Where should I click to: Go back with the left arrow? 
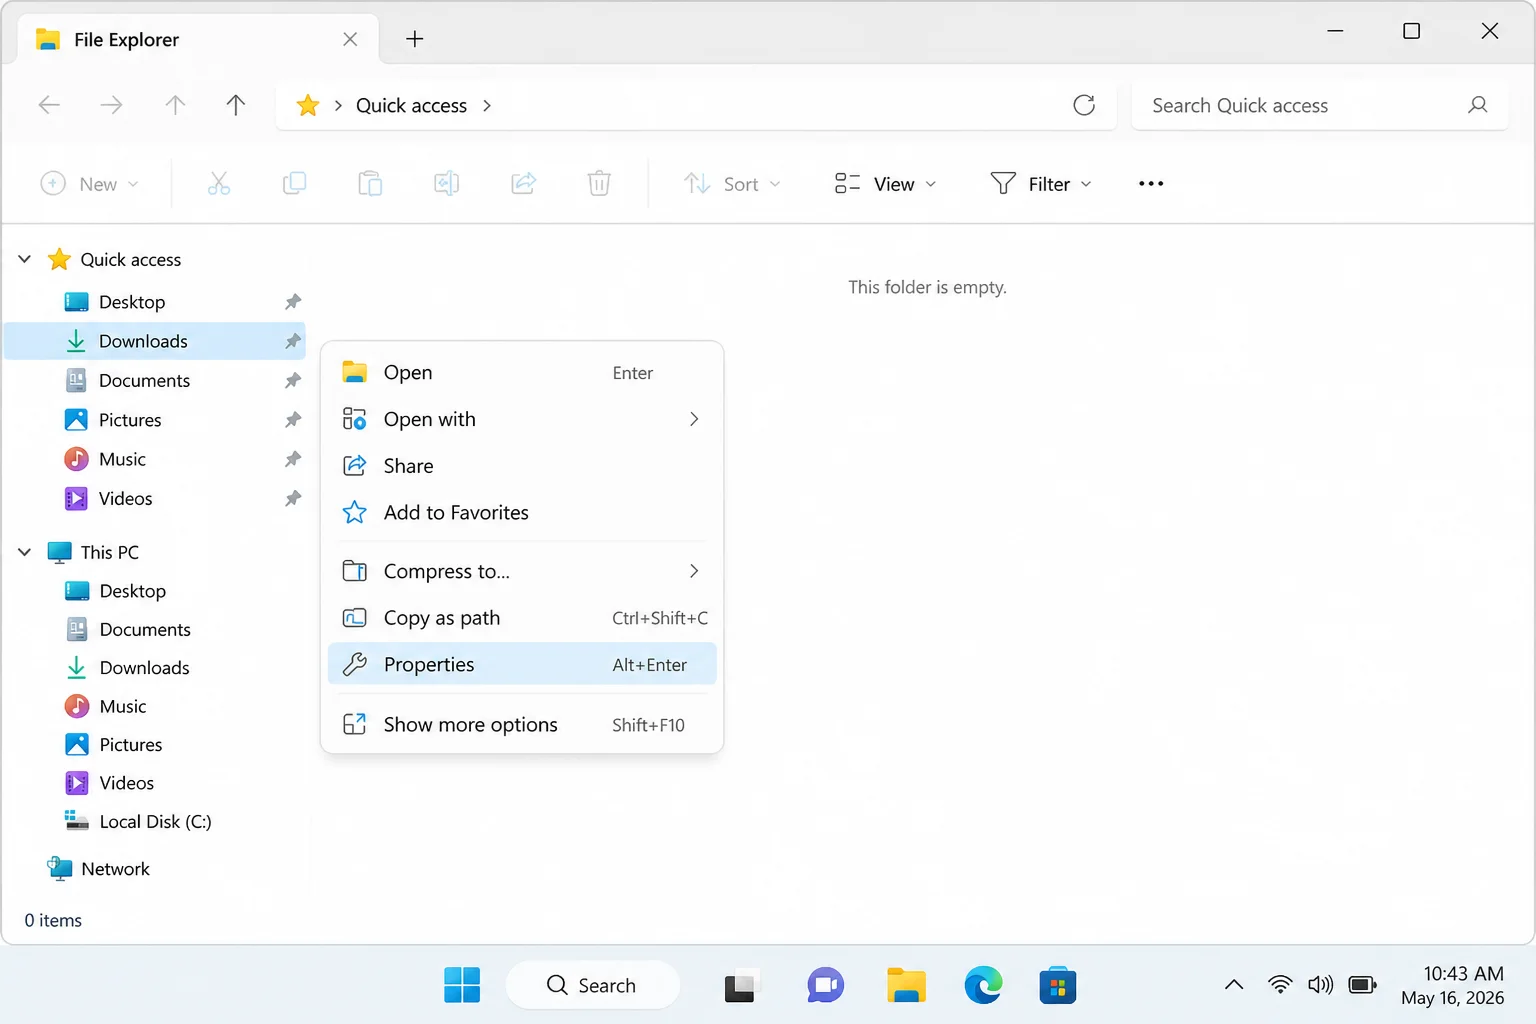(x=49, y=105)
